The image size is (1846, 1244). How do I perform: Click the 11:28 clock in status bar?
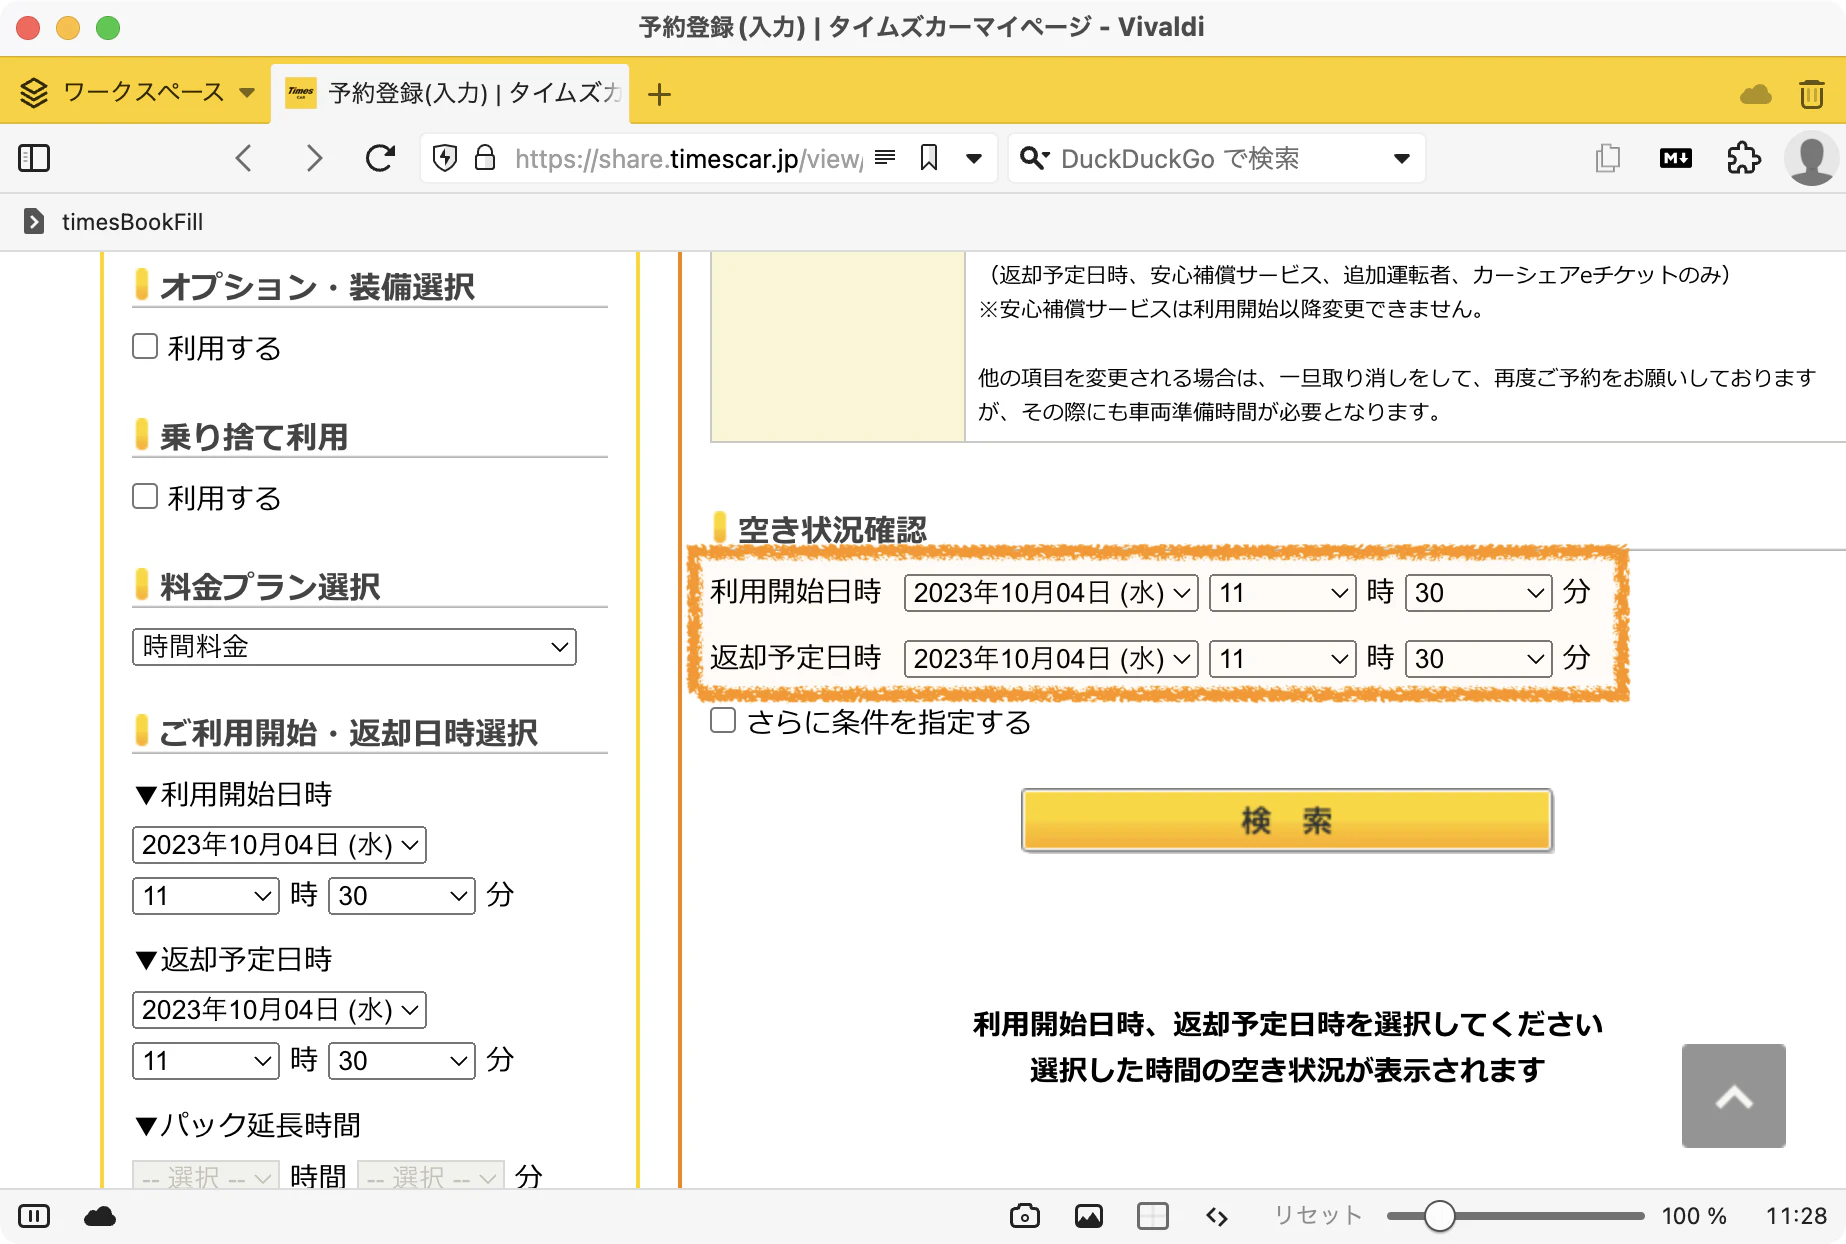point(1796,1216)
